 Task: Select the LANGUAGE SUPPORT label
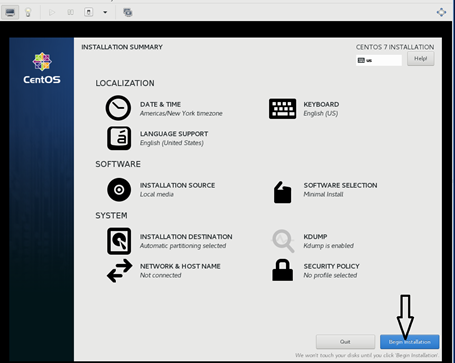pos(174,134)
